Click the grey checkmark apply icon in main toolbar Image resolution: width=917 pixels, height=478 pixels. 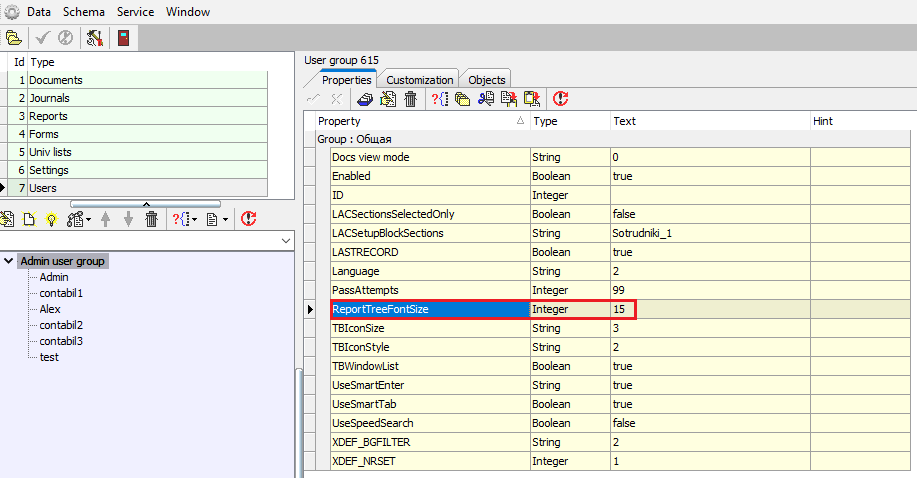[42, 38]
